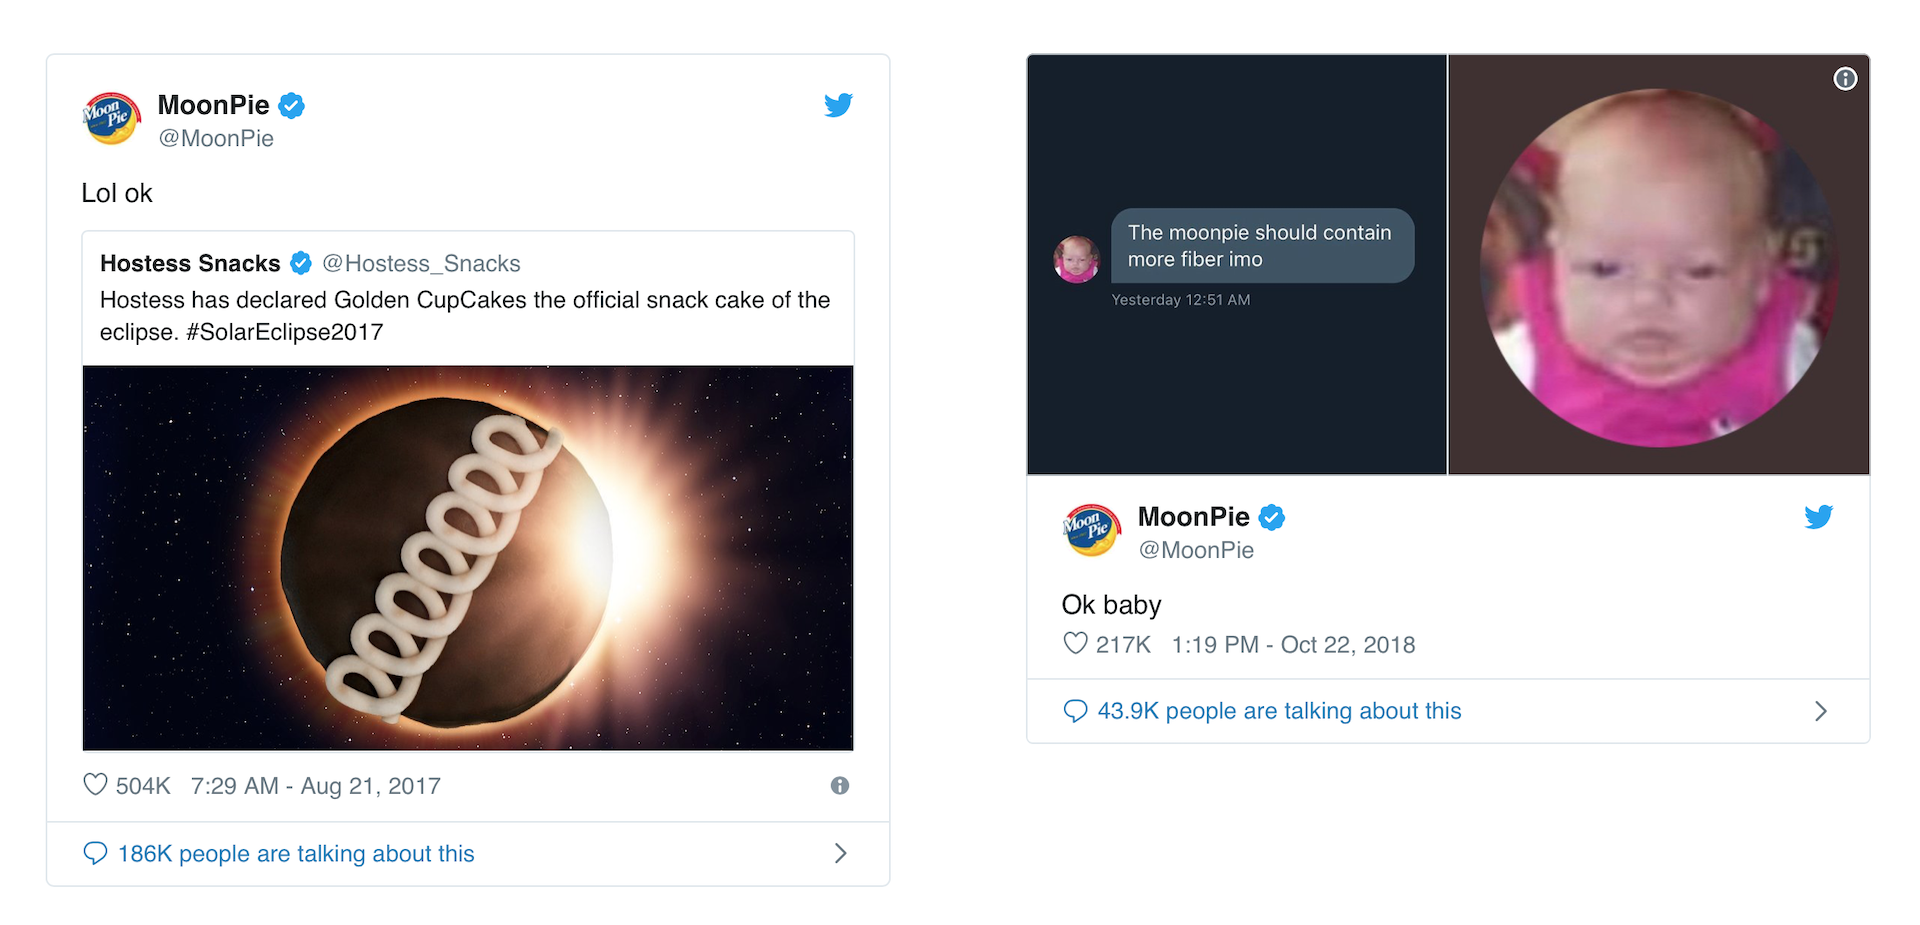The height and width of the screenshot is (925, 1920).
Task: Click MoonPie avatar in left tweet
Action: [x=111, y=119]
